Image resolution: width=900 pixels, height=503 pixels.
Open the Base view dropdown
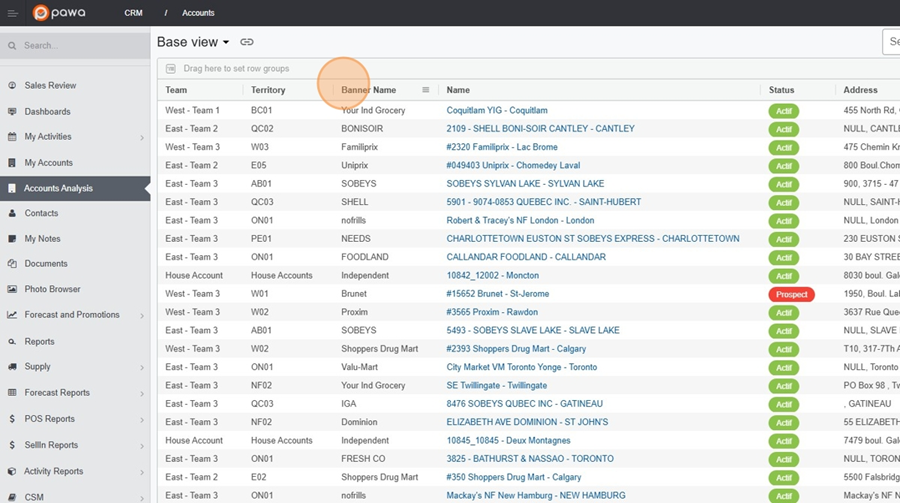click(193, 42)
